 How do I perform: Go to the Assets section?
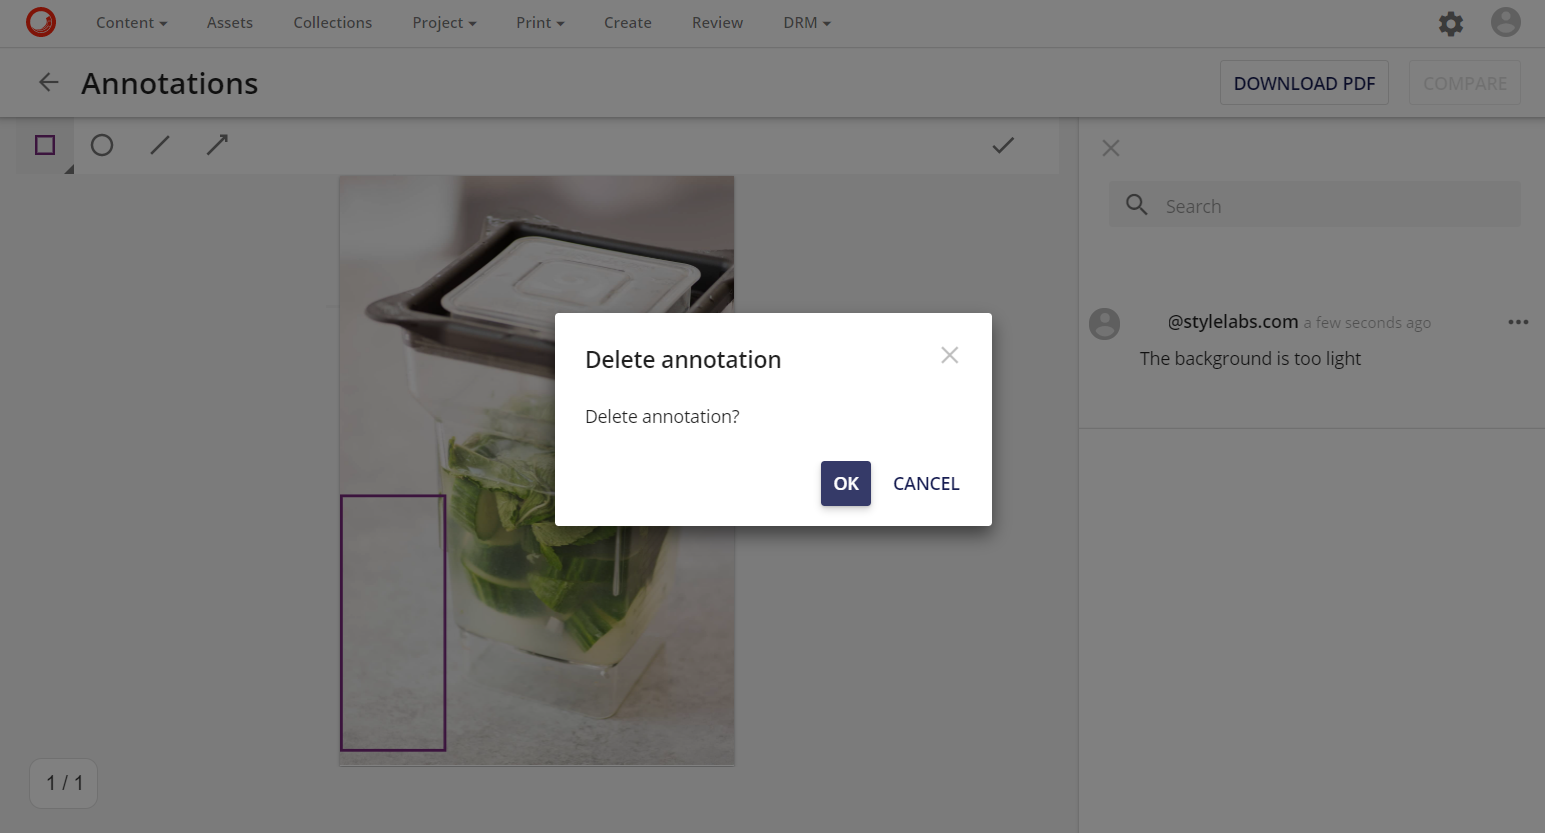coord(229,22)
